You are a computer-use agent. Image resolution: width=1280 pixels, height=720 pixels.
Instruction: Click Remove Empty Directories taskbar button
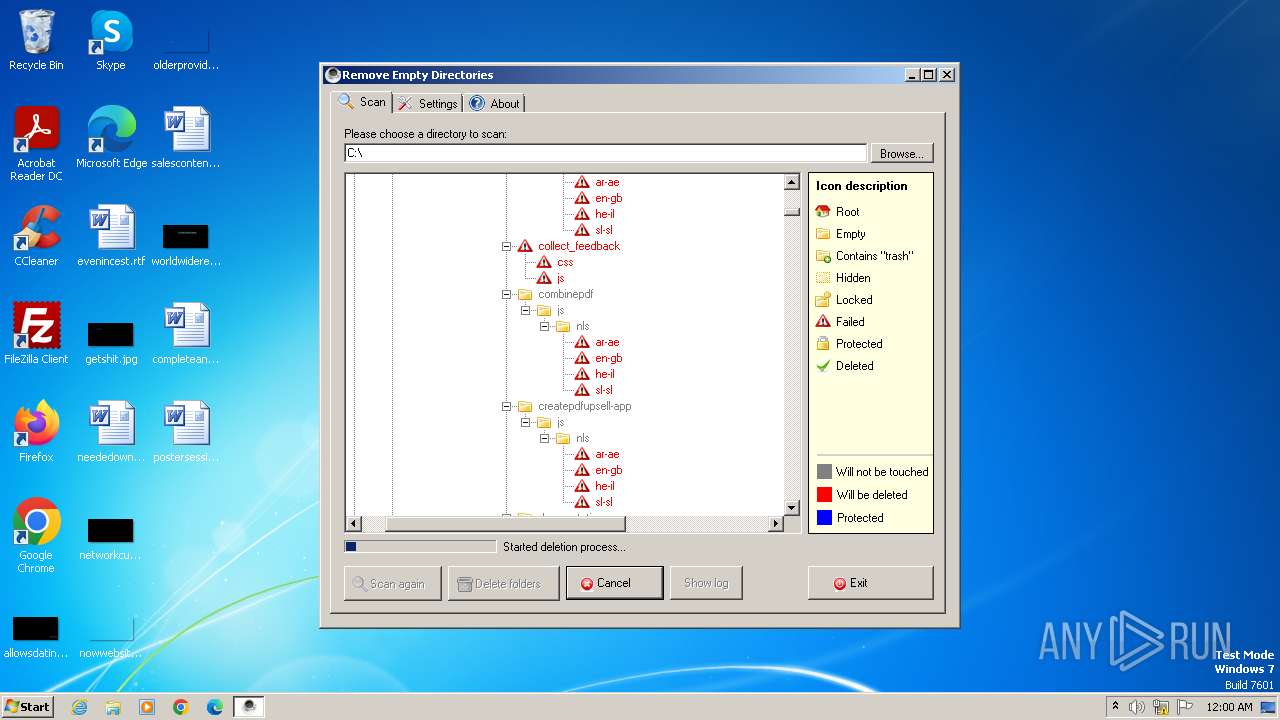pyautogui.click(x=249, y=707)
